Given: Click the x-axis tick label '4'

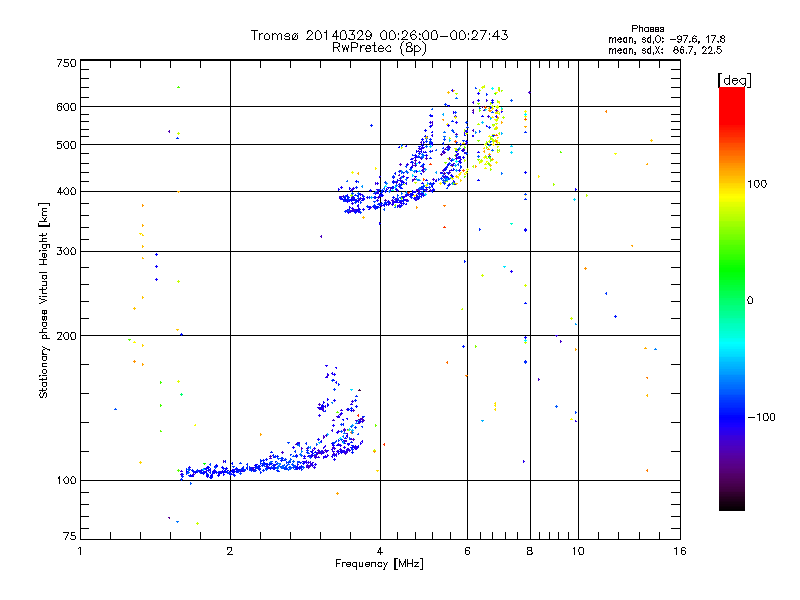Looking at the screenshot, I should [380, 551].
